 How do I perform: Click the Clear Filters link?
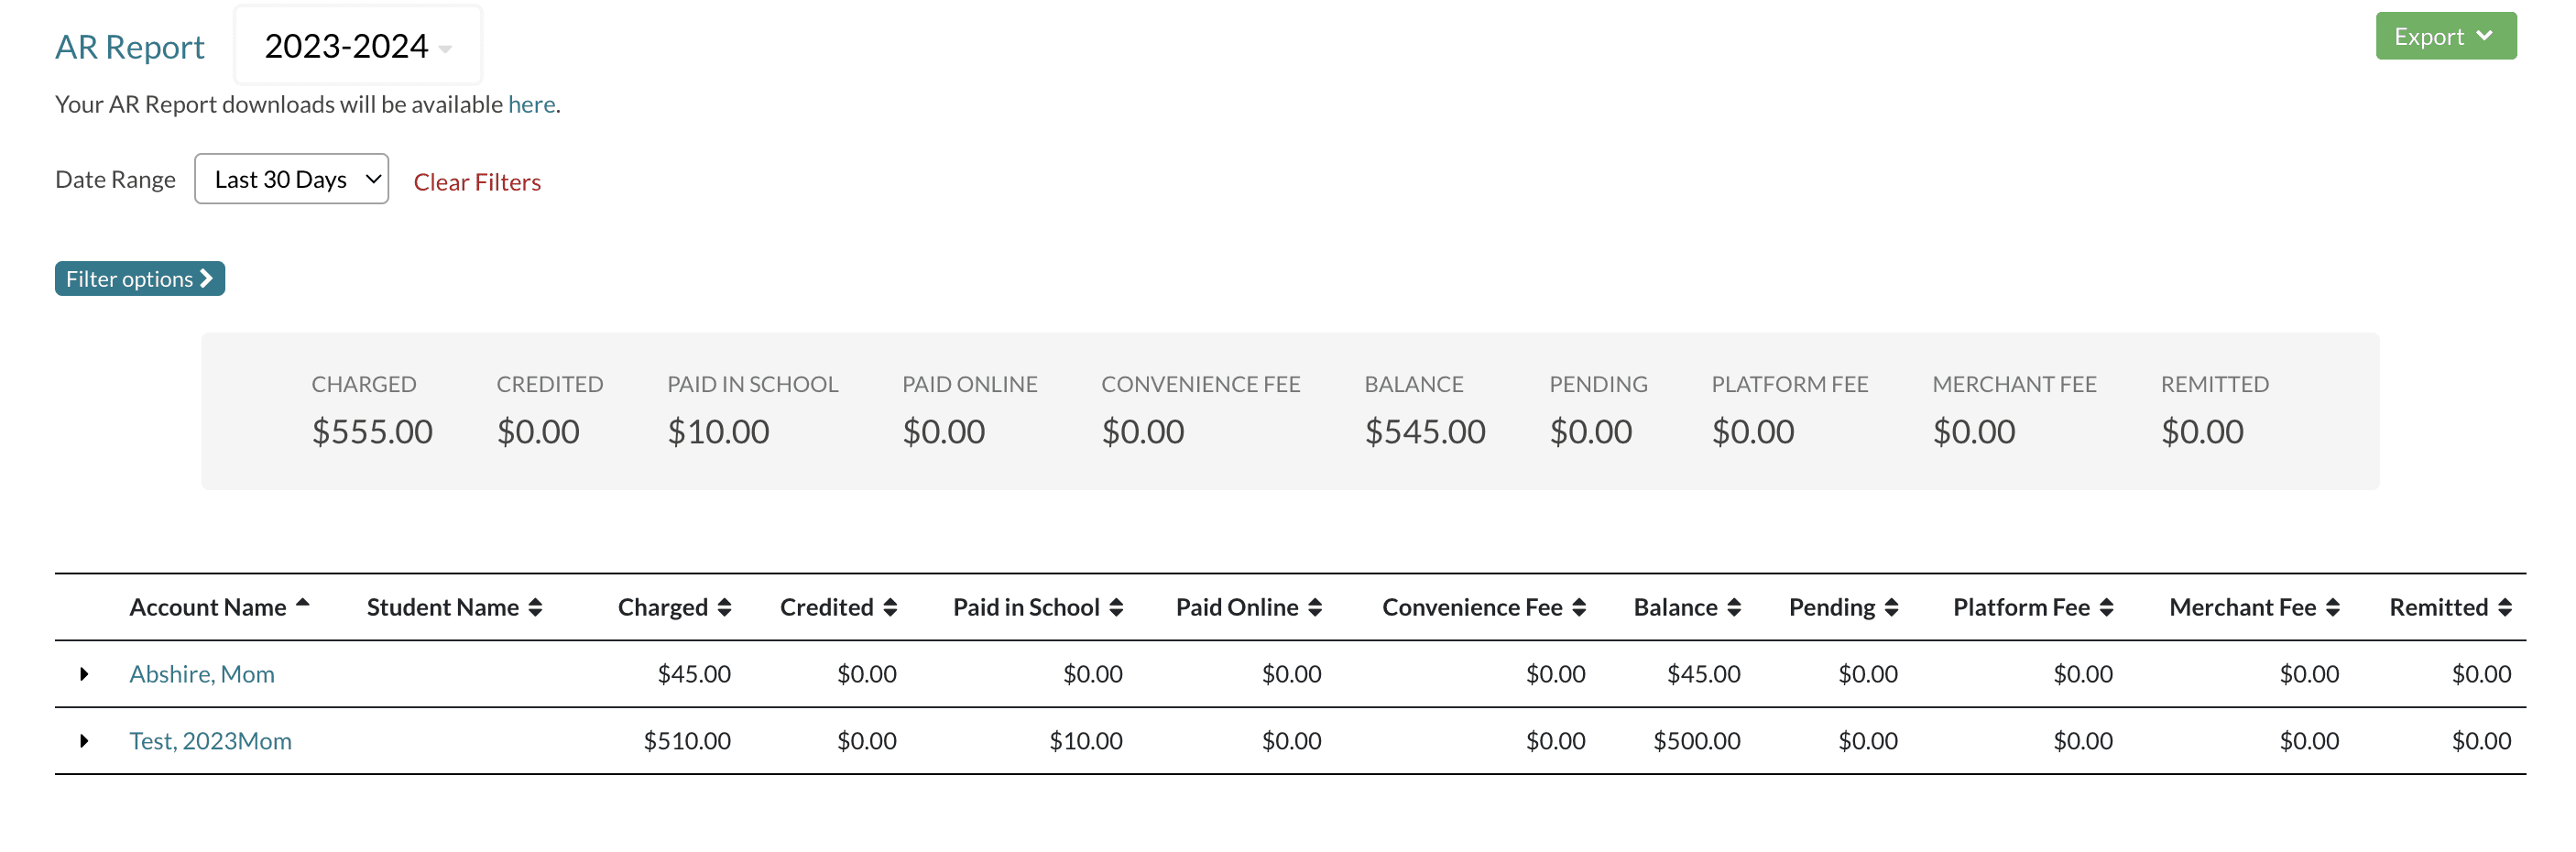477,182
